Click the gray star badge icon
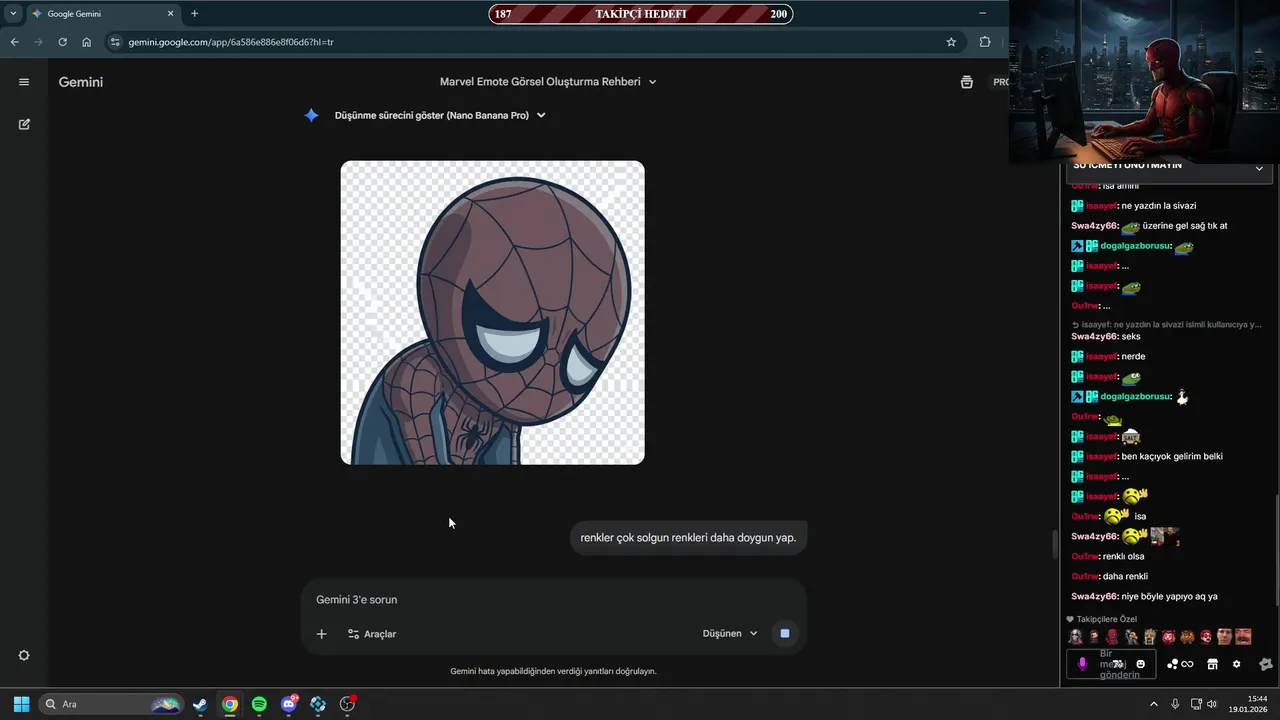Screen dimensions: 1280x720 (x=1266, y=664)
